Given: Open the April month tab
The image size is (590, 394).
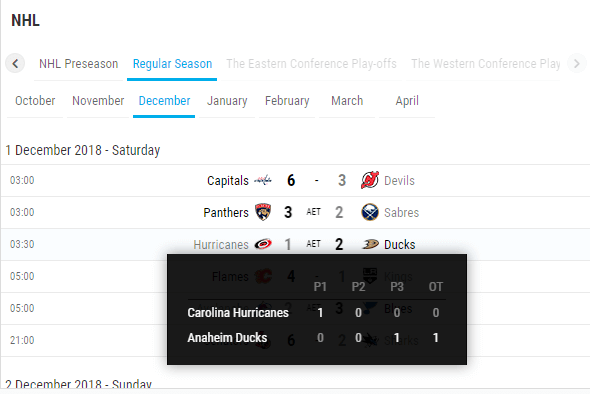Looking at the screenshot, I should [x=407, y=101].
